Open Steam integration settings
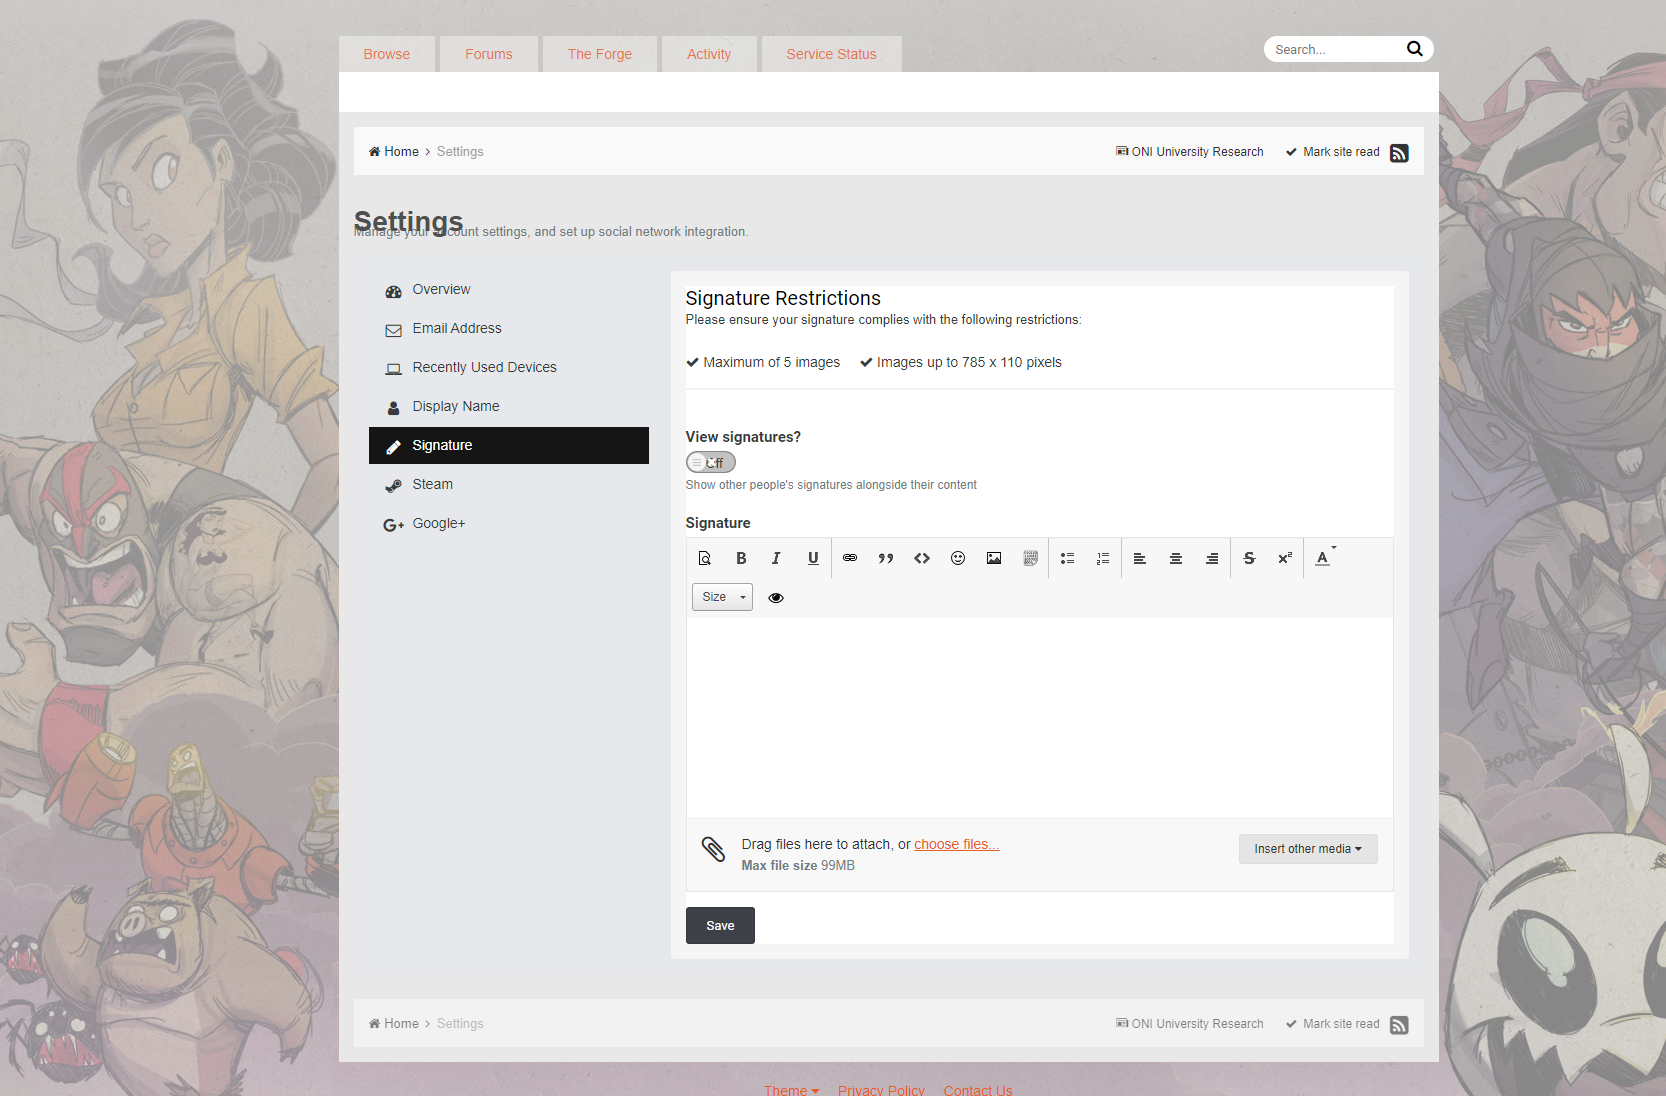Viewport: 1666px width, 1096px height. [x=509, y=485]
